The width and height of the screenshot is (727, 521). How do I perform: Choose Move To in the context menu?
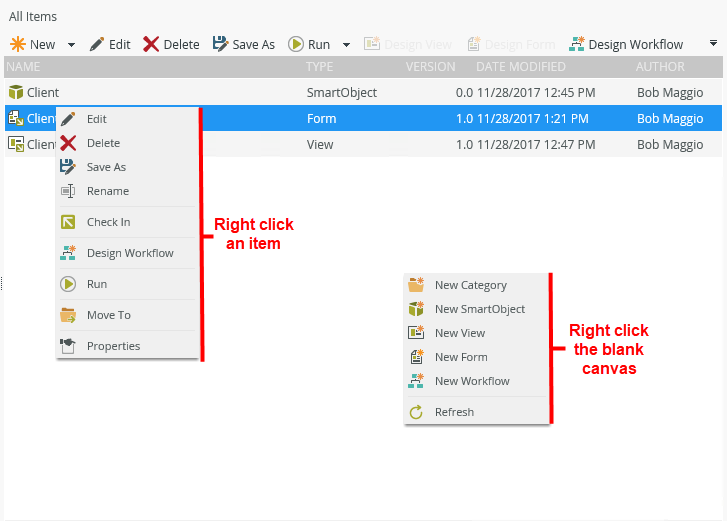(128, 316)
